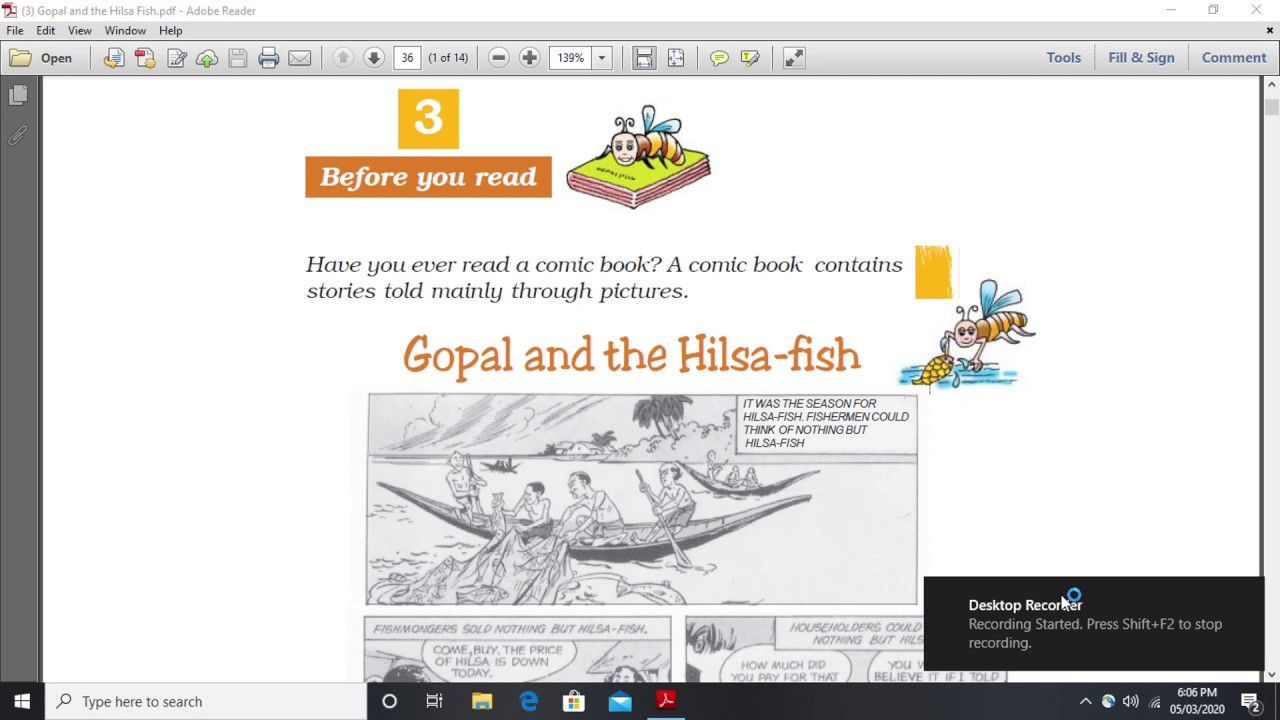This screenshot has height=720, width=1280.
Task: Click the save-to-online-account page icon
Action: click(x=114, y=58)
